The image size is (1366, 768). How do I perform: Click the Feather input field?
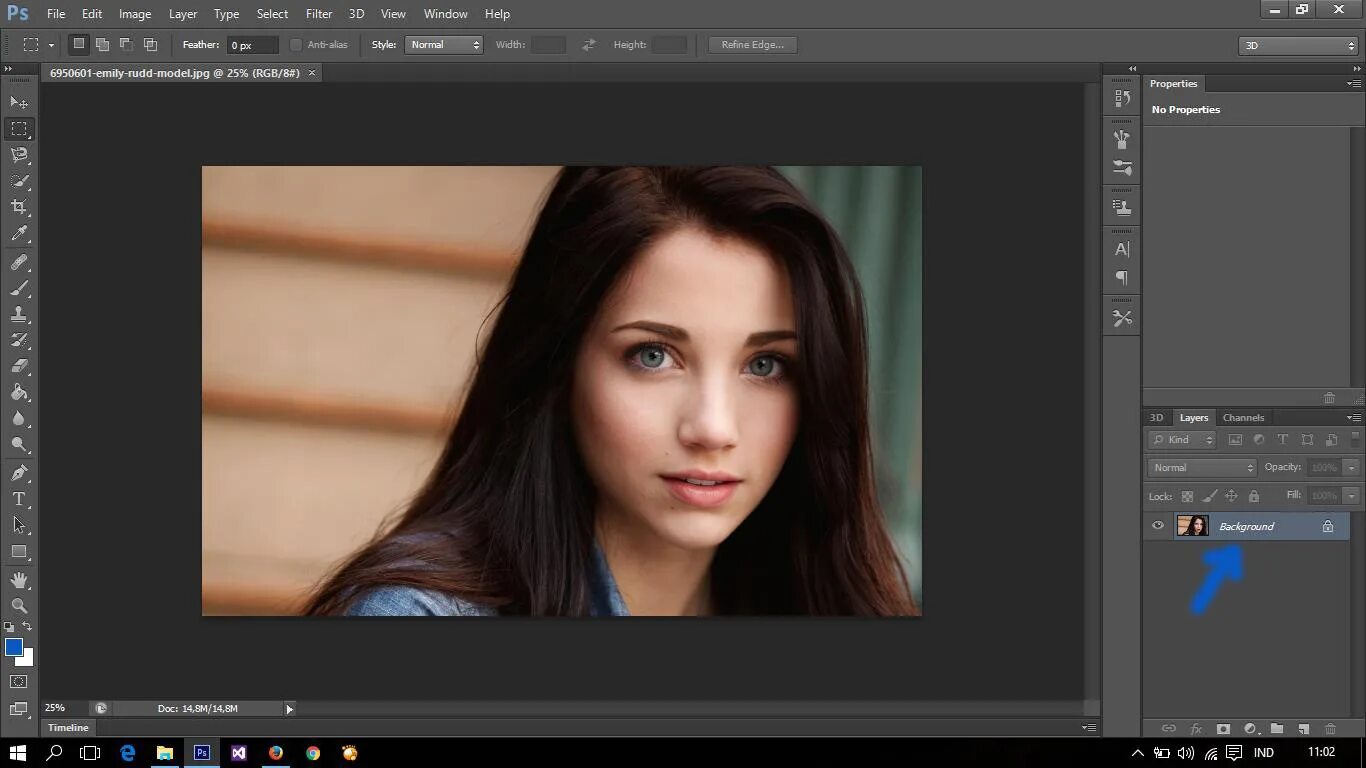click(x=252, y=45)
